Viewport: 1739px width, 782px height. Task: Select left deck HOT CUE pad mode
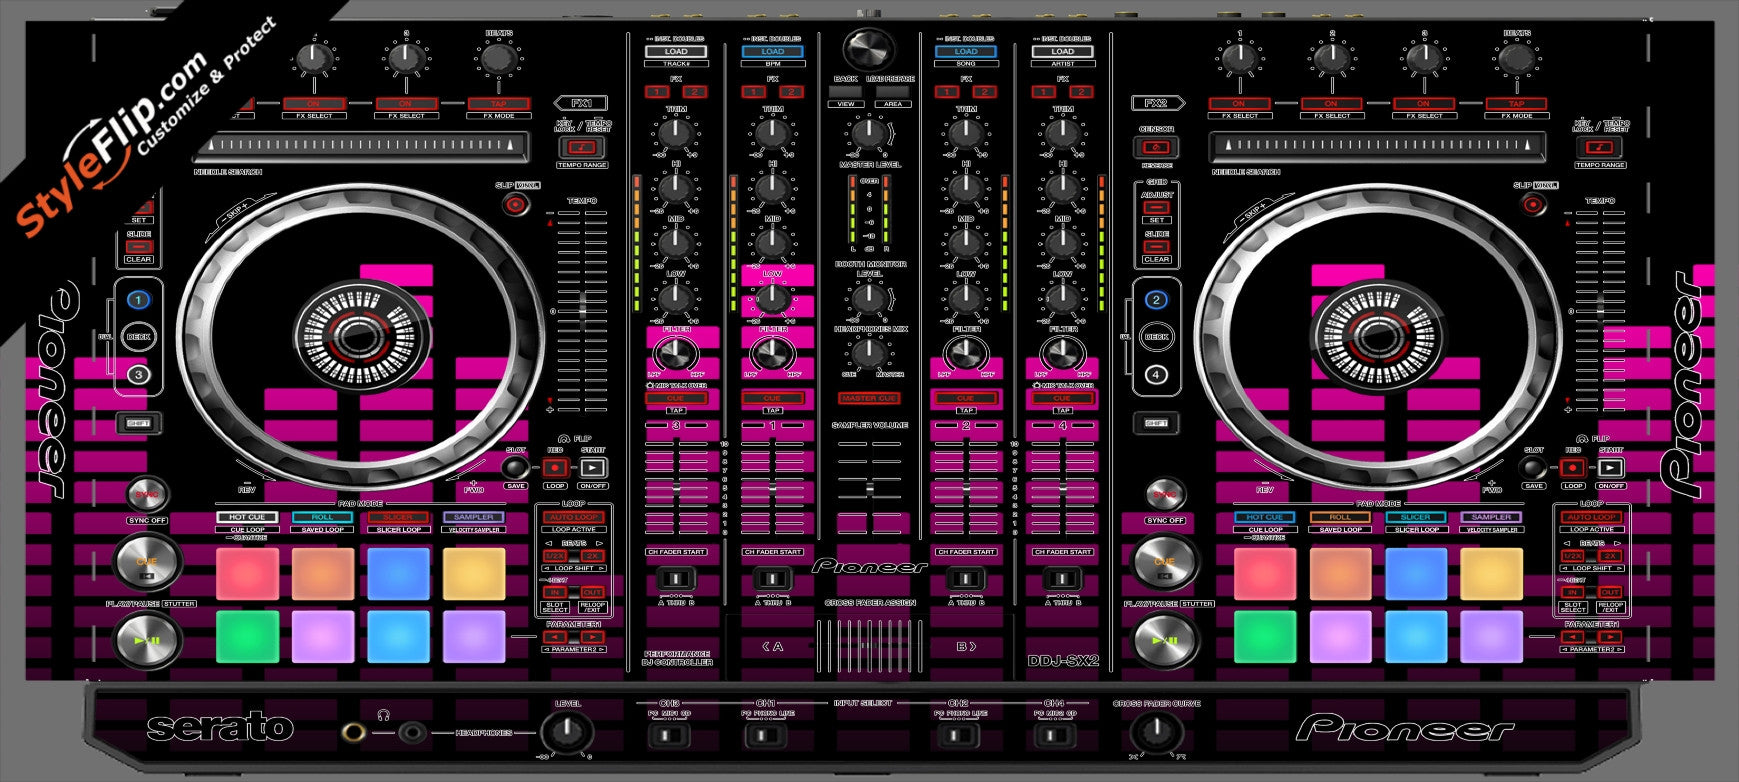pyautogui.click(x=247, y=517)
